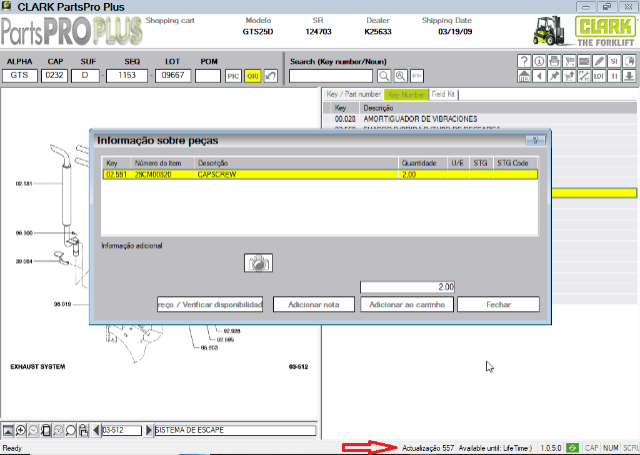Click the magnifier search icon
Image resolution: width=640 pixels, height=455 pixels.
[x=384, y=76]
